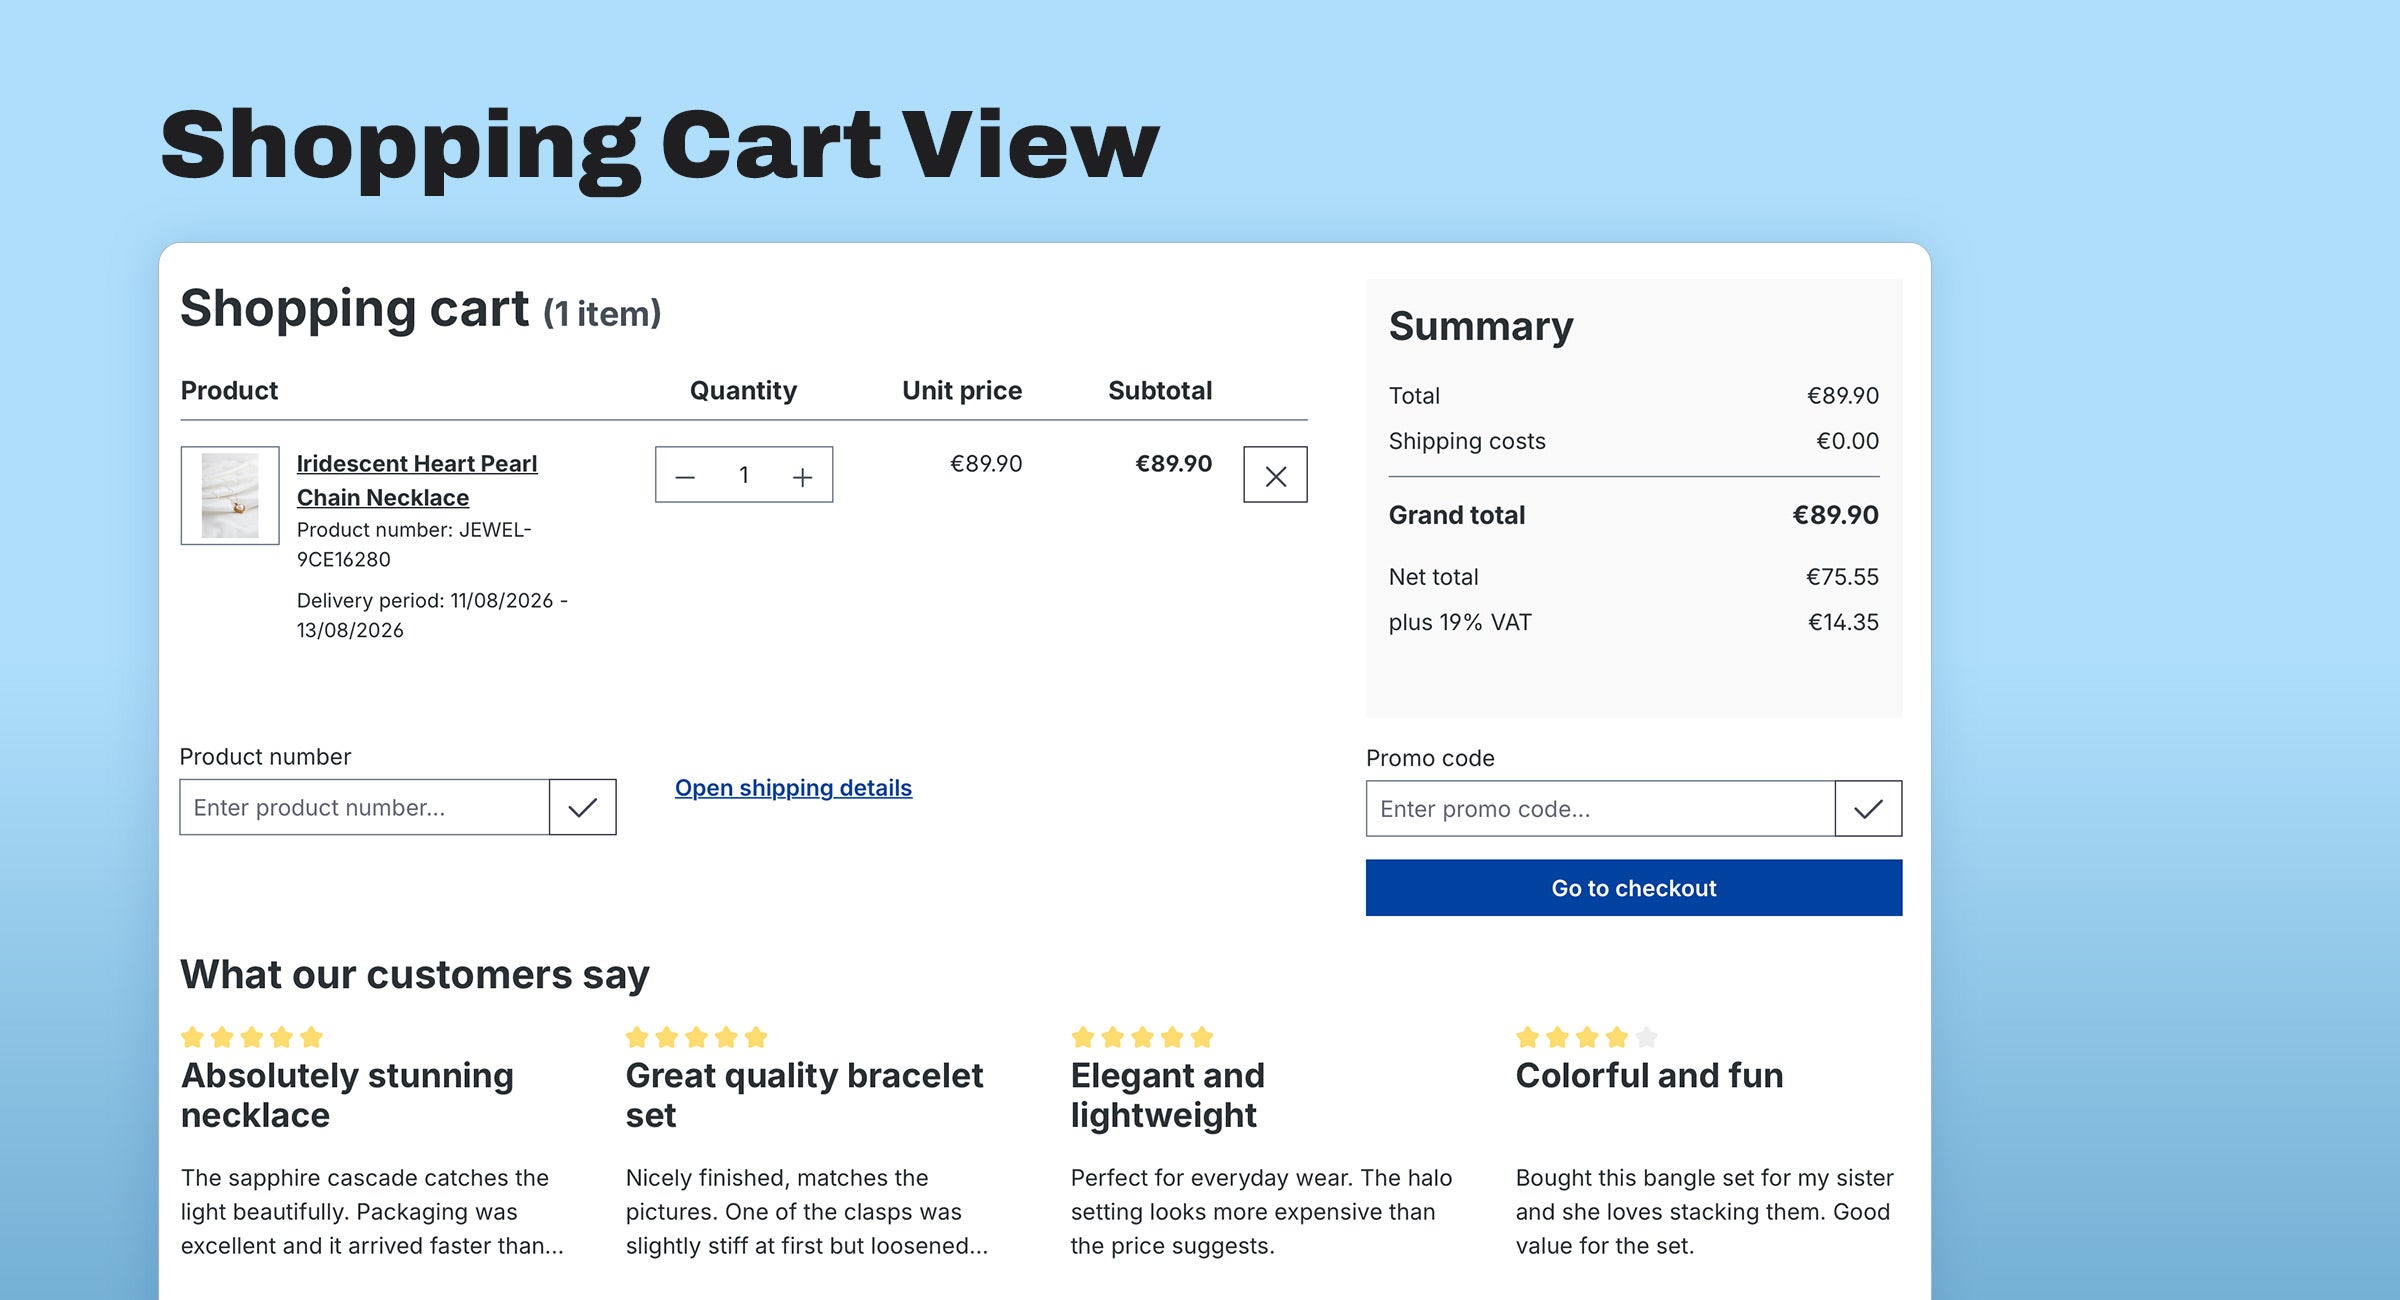2400x1300 pixels.
Task: Click star rating of Great quality bracelet set review
Action: (x=697, y=1037)
